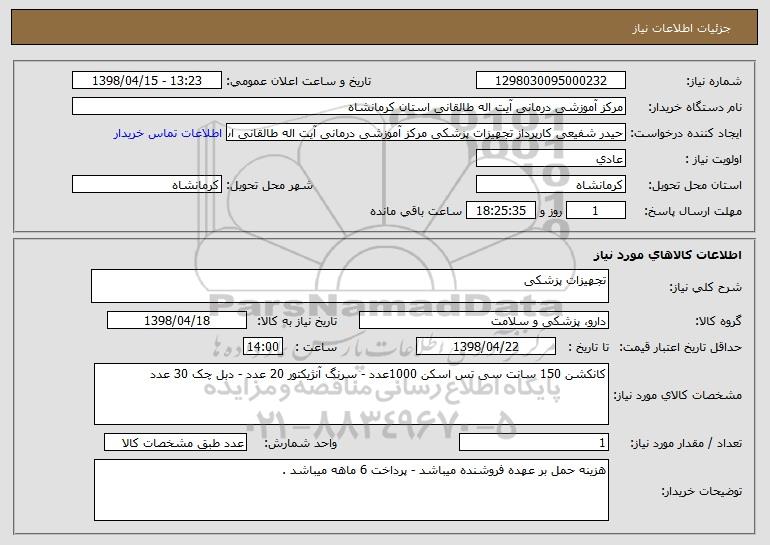Click the حداقل تاریخ اعتبار قیمت label
This screenshot has height=545, width=770.
tap(681, 347)
